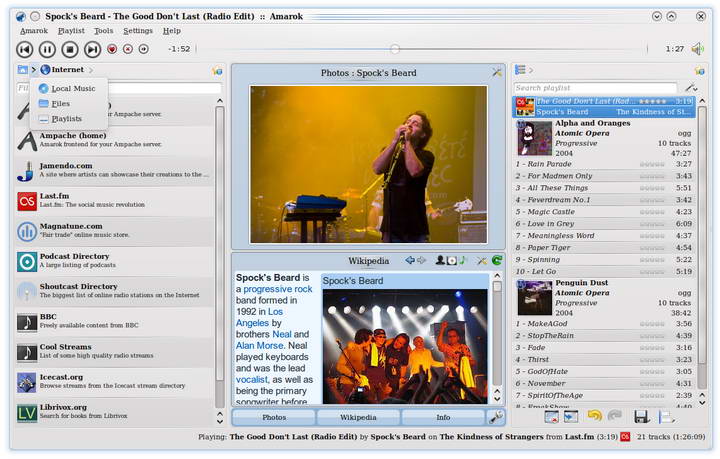The height and width of the screenshot is (459, 720).
Task: Seek with the track progress slider handle
Action: (x=394, y=49)
